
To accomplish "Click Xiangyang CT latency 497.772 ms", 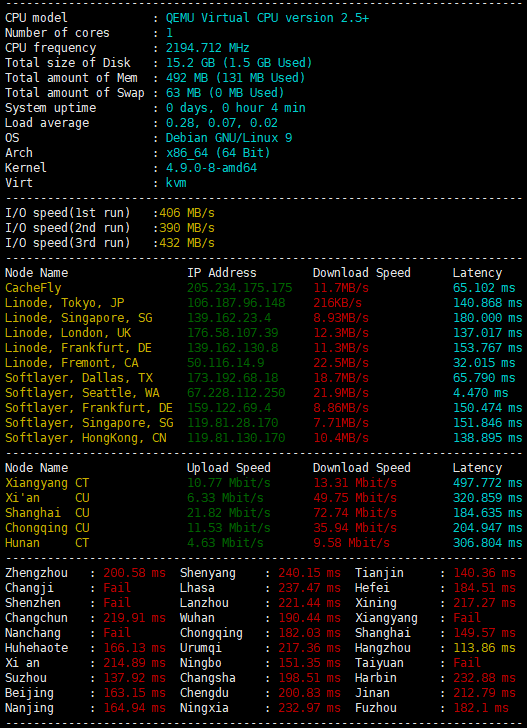I will (488, 483).
